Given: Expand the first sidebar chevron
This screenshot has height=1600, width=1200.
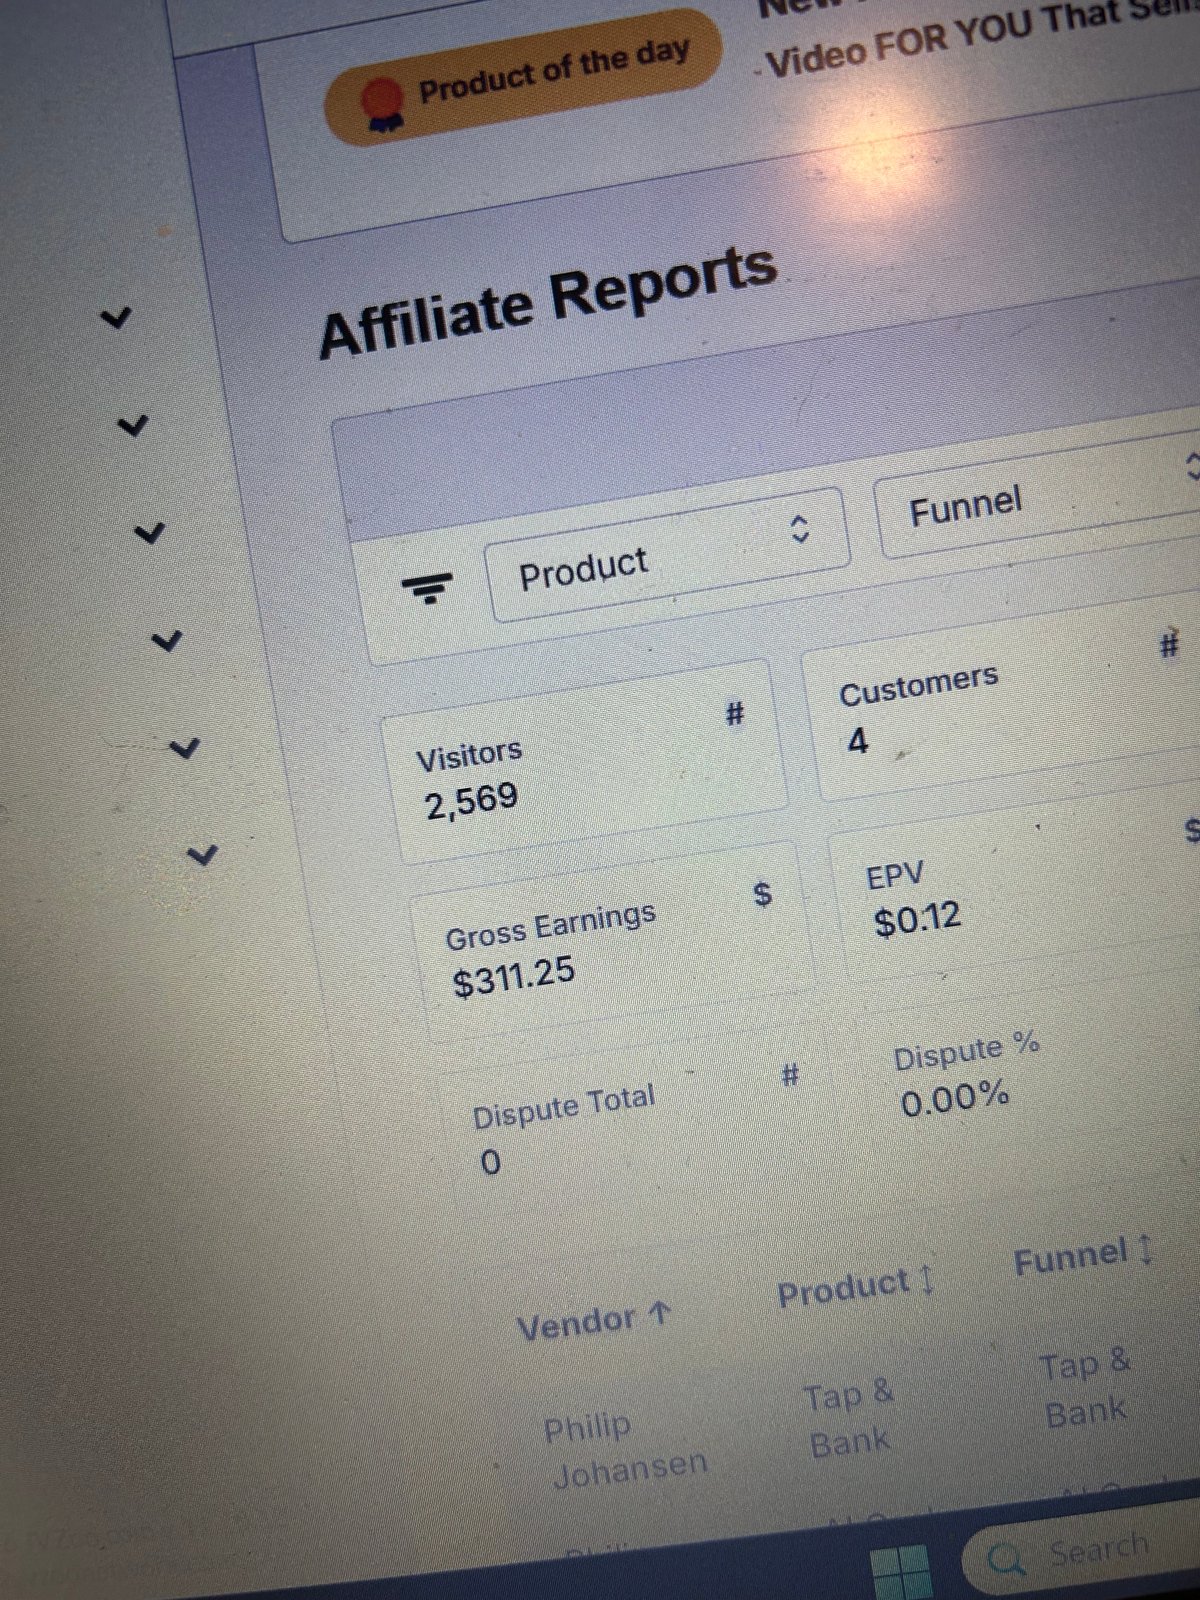Looking at the screenshot, I should point(117,319).
